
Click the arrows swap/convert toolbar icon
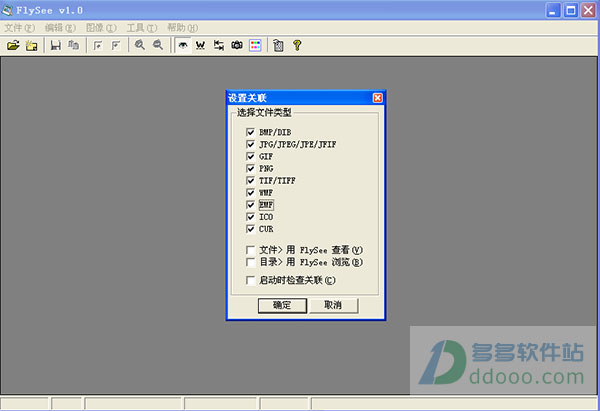click(218, 46)
